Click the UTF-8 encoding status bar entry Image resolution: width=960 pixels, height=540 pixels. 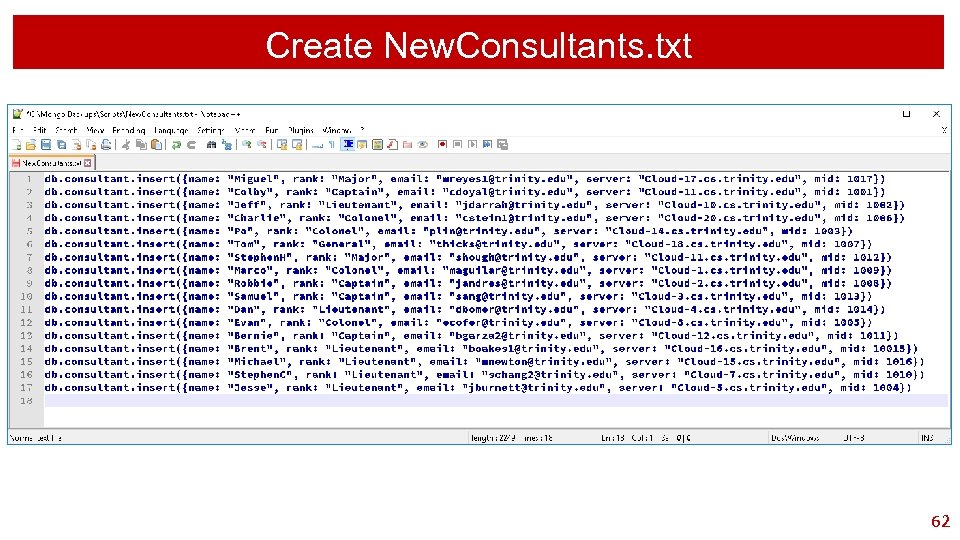point(853,438)
